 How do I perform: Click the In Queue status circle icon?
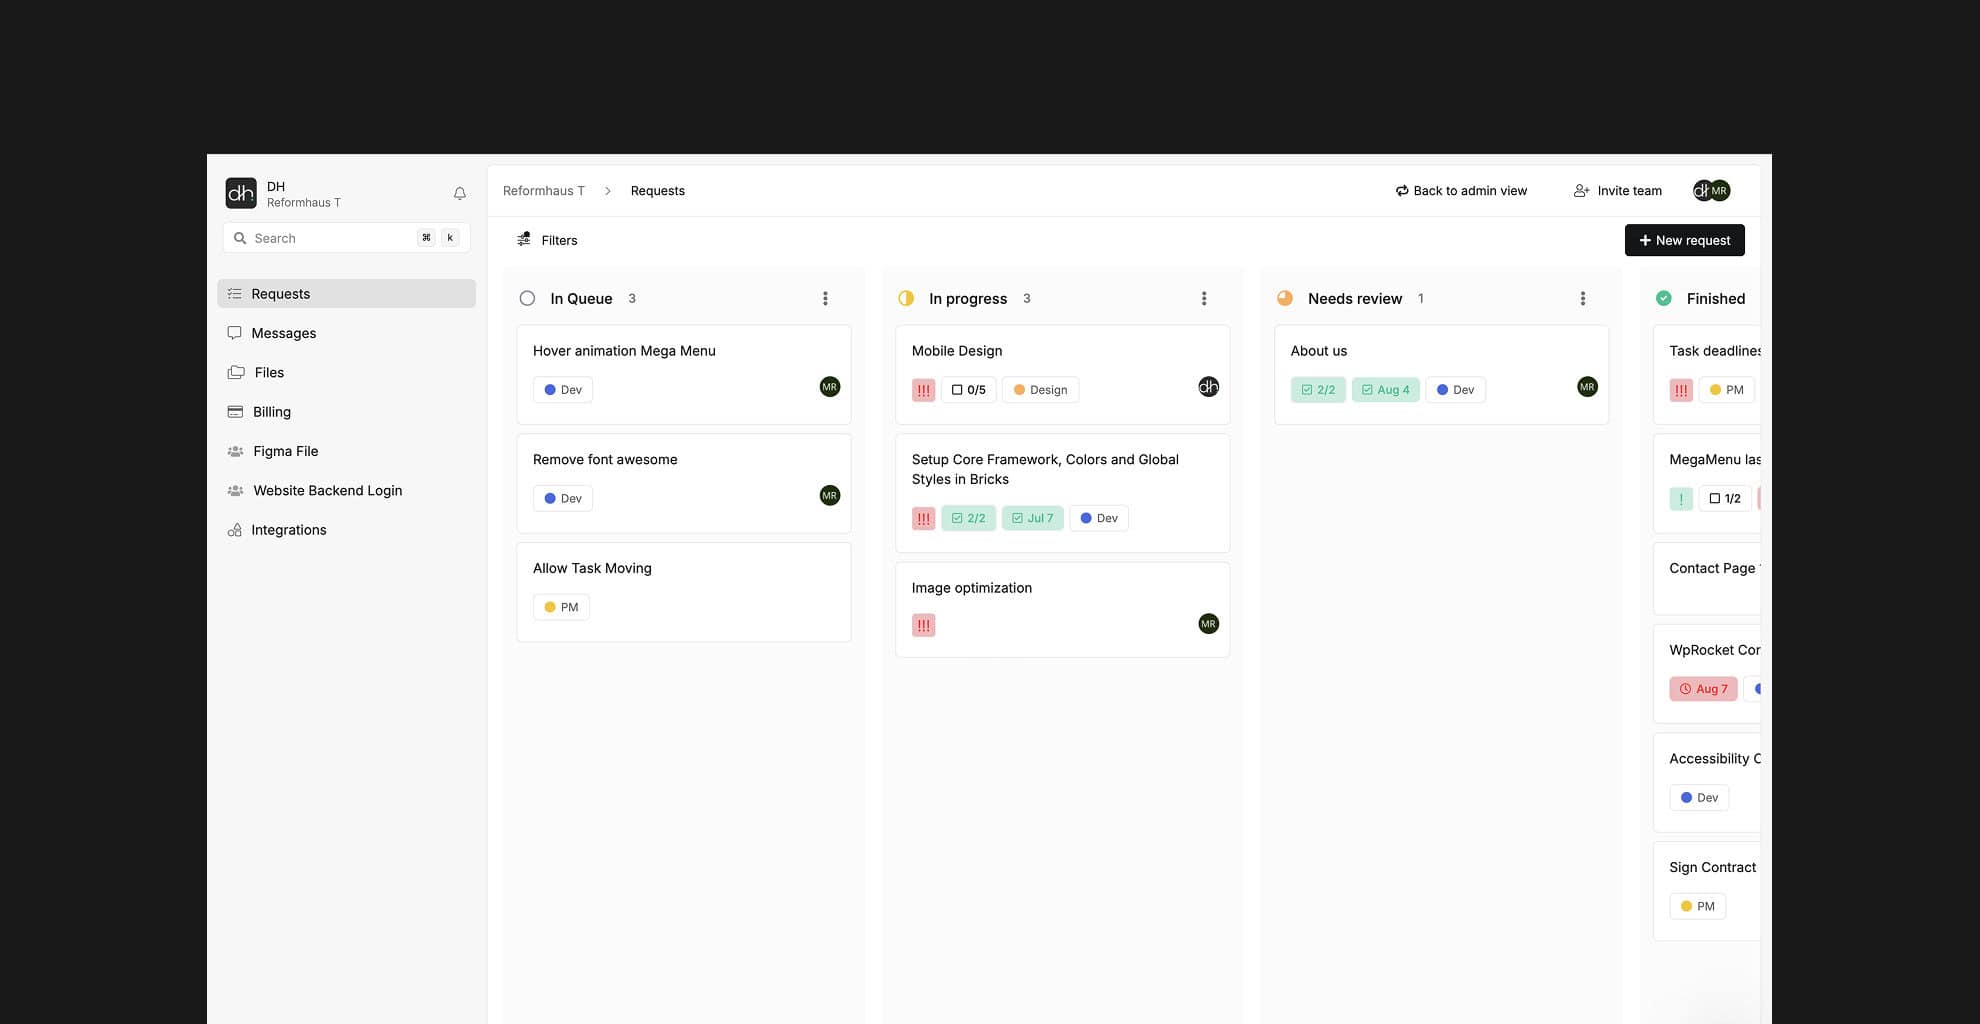click(x=527, y=298)
